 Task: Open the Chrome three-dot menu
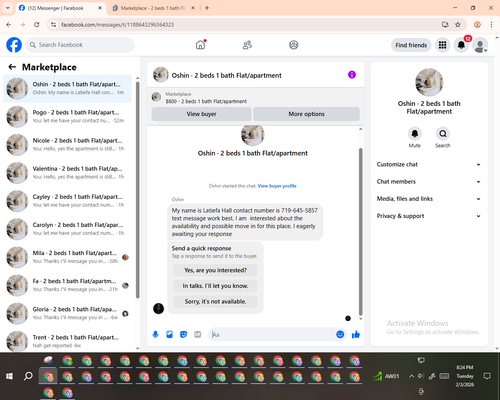491,24
